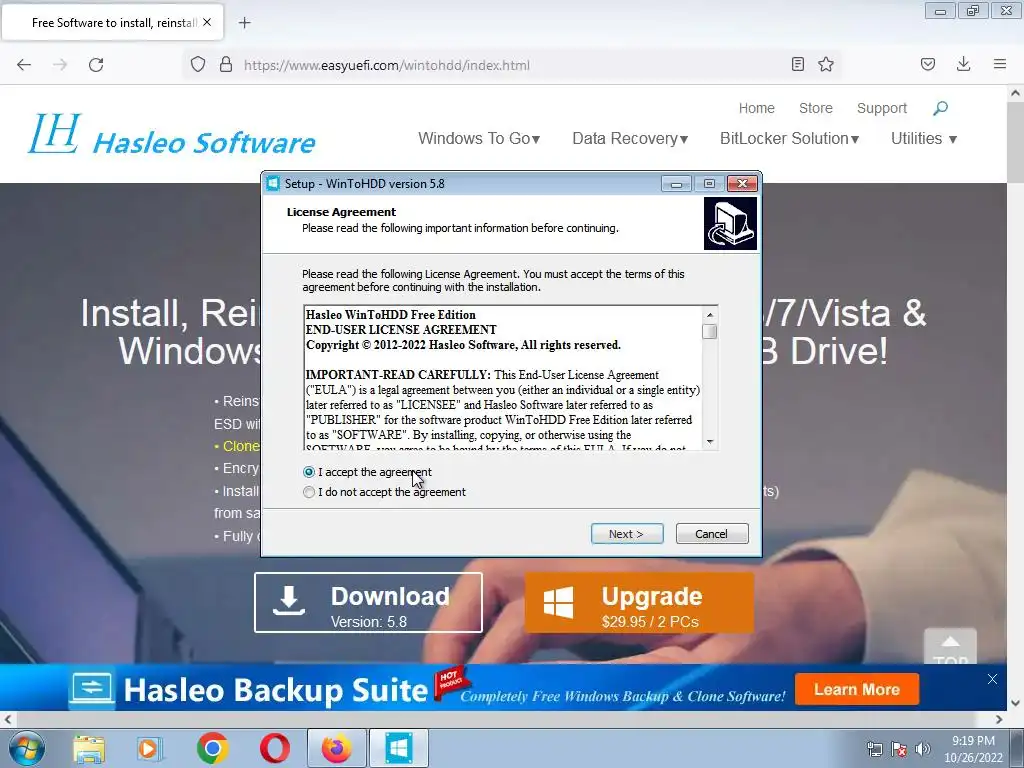Image resolution: width=1024 pixels, height=768 pixels.
Task: Open the Home page link
Action: [756, 108]
